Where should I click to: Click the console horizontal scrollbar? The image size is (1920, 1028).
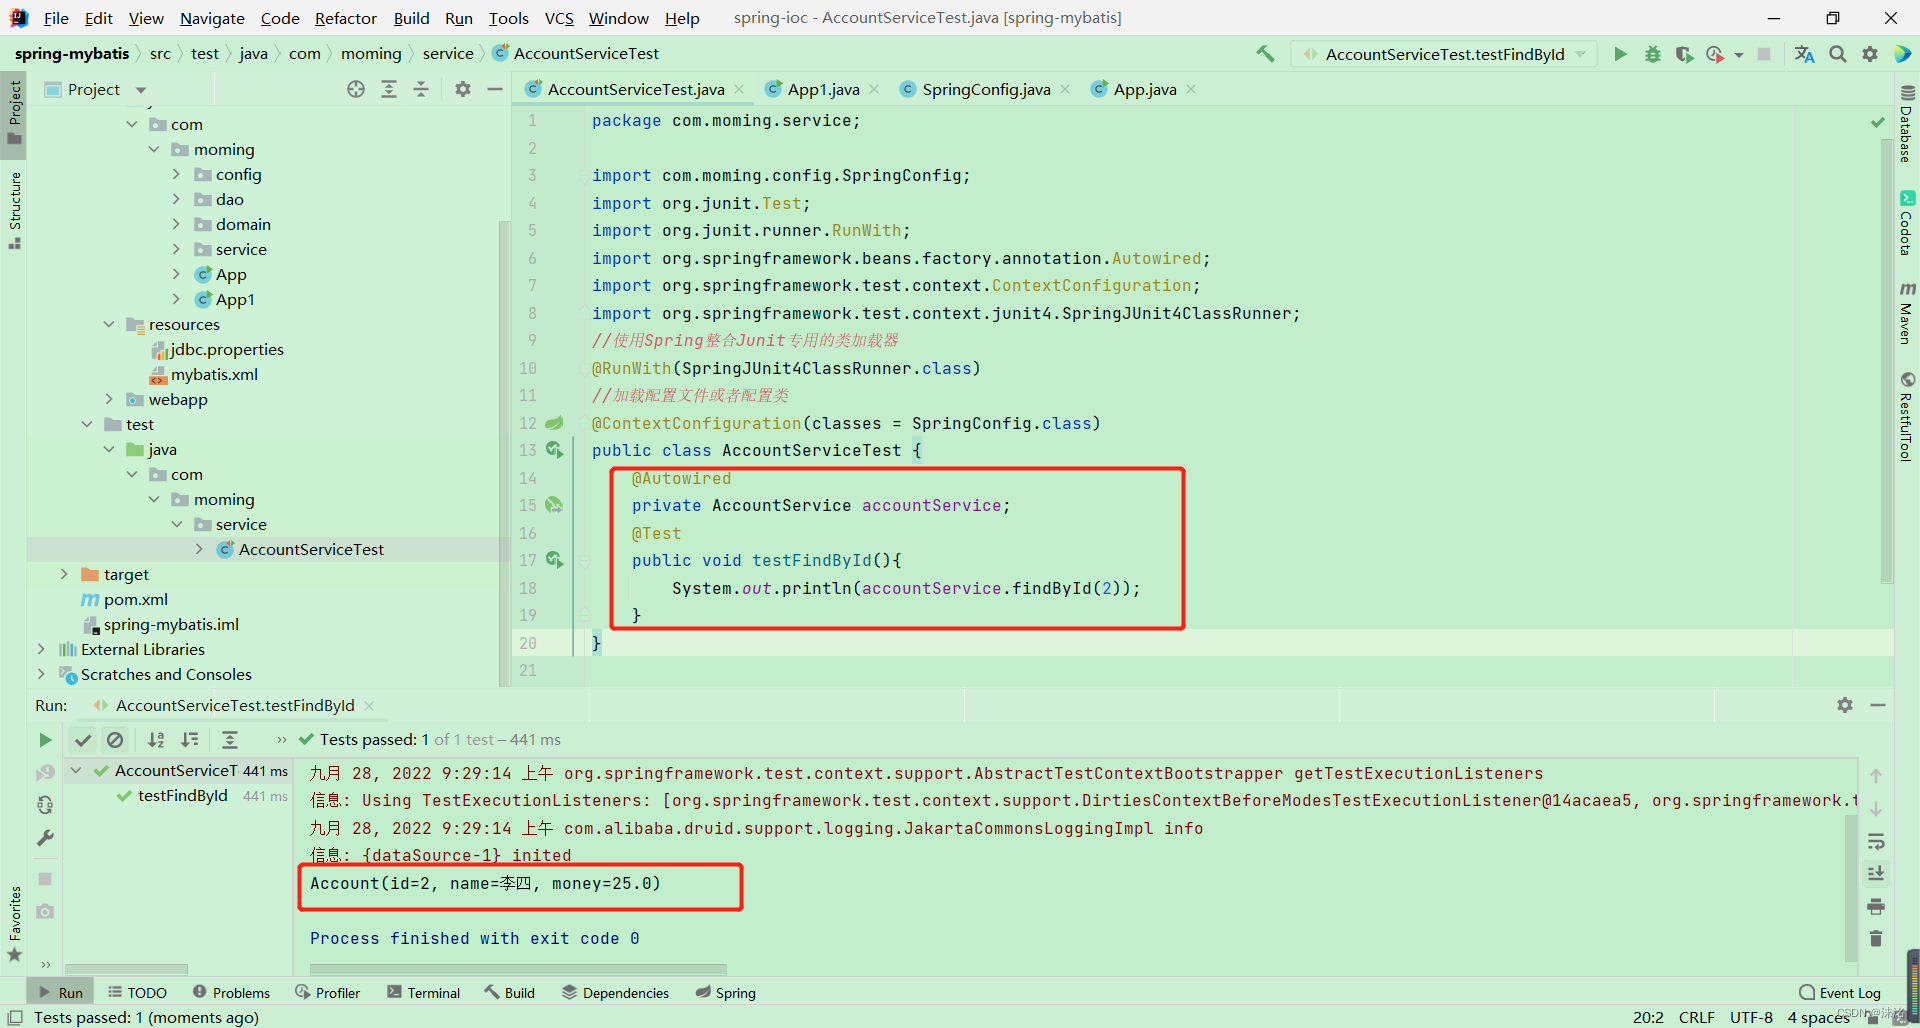[518, 969]
